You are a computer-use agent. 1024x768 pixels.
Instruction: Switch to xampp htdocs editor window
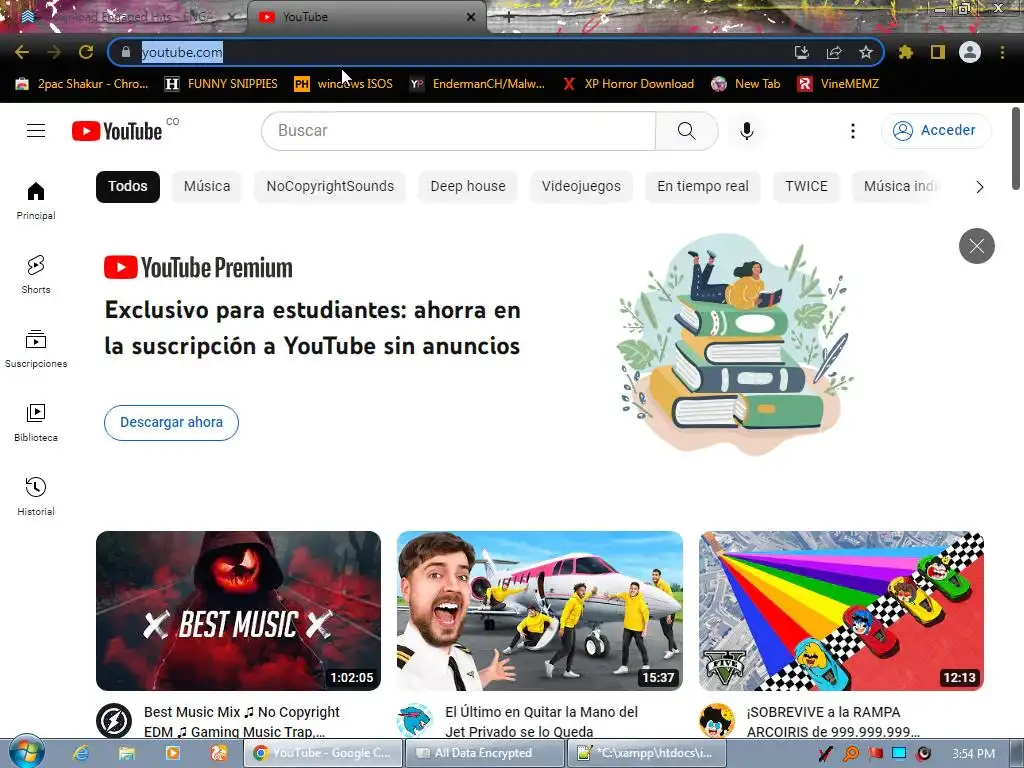647,753
